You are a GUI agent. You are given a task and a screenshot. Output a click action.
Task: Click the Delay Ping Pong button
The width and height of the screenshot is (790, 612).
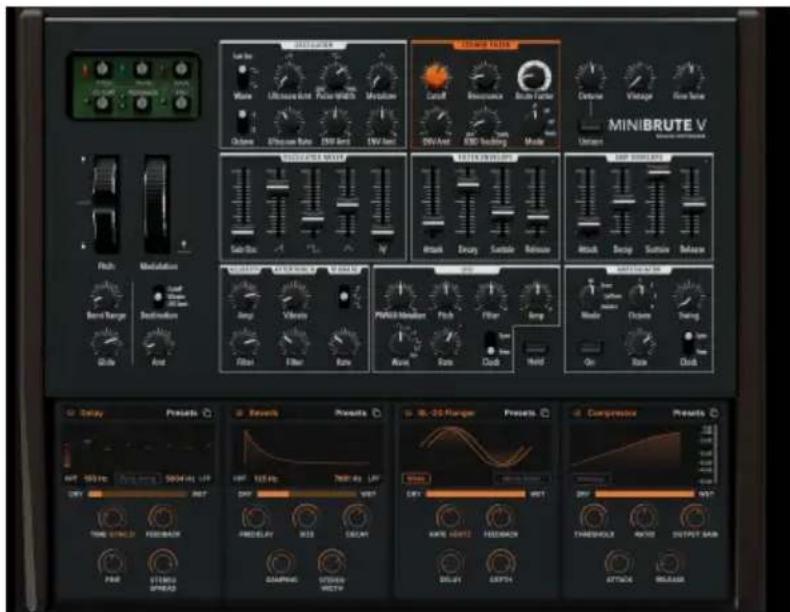click(138, 479)
